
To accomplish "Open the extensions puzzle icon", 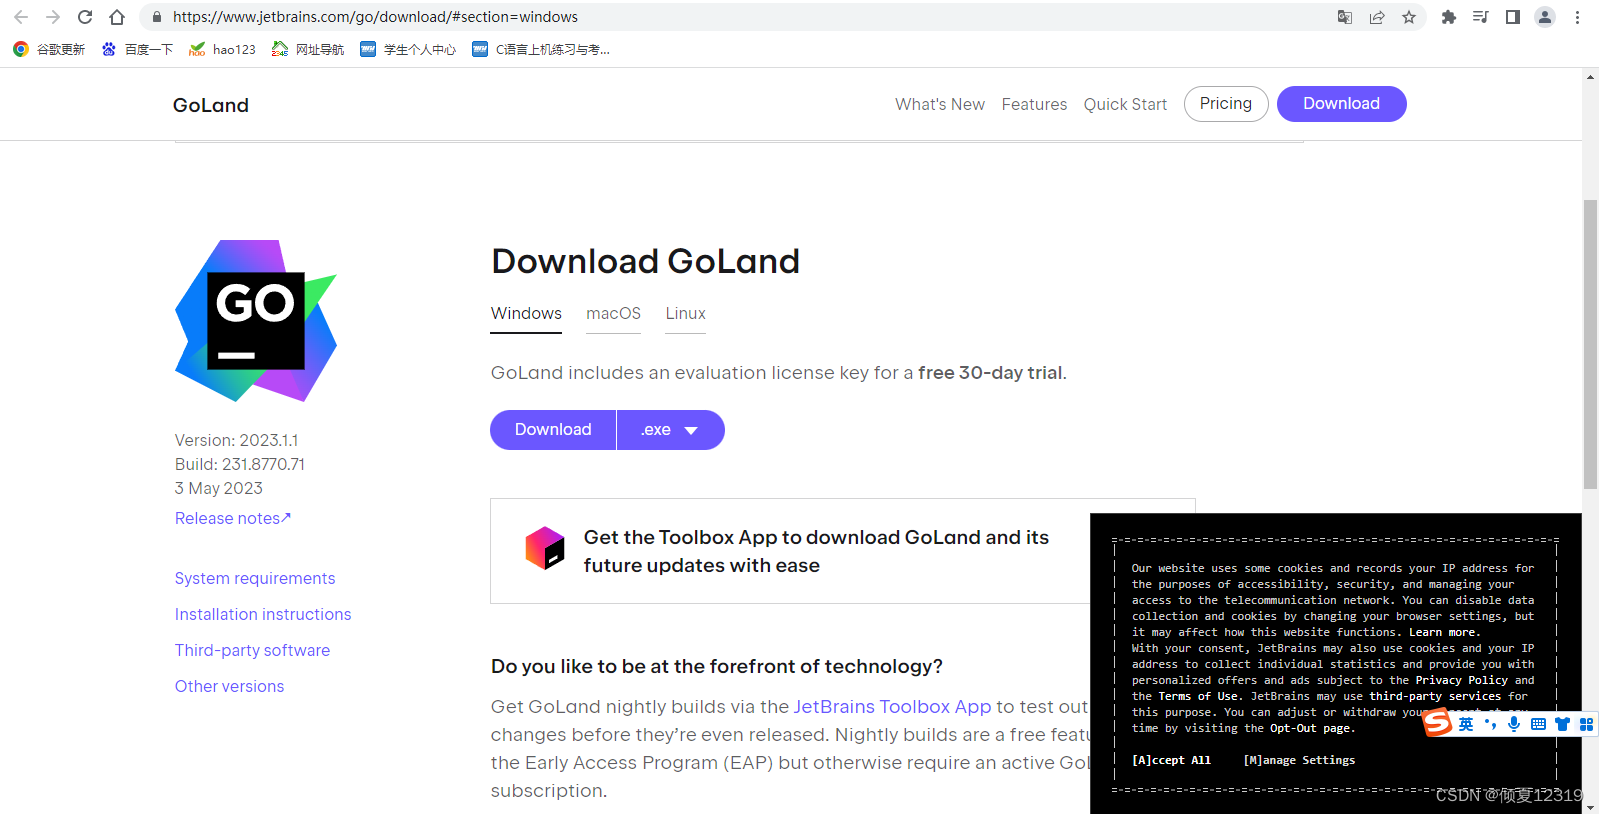I will (x=1448, y=17).
